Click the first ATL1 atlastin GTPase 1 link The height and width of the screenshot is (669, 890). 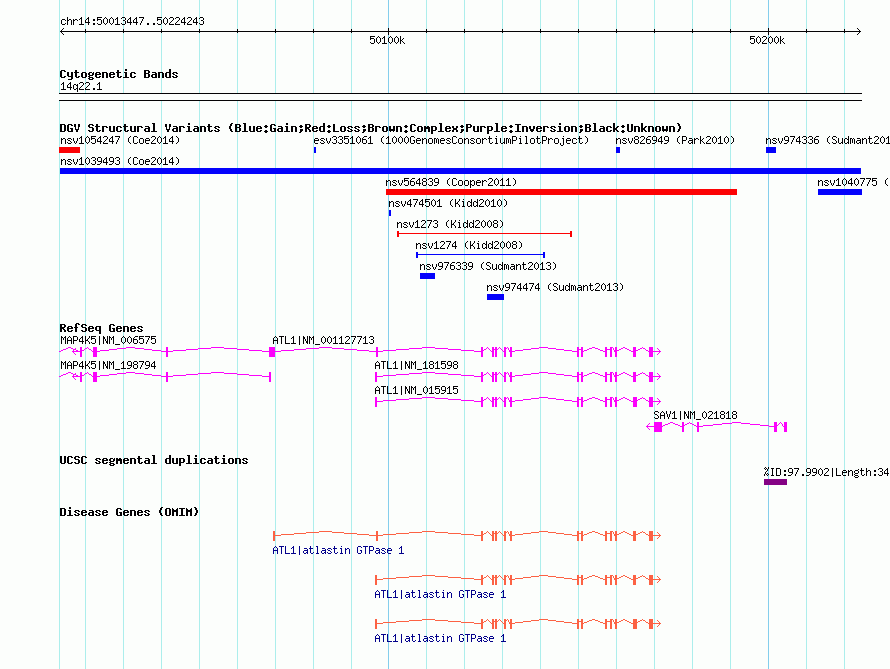(x=338, y=550)
